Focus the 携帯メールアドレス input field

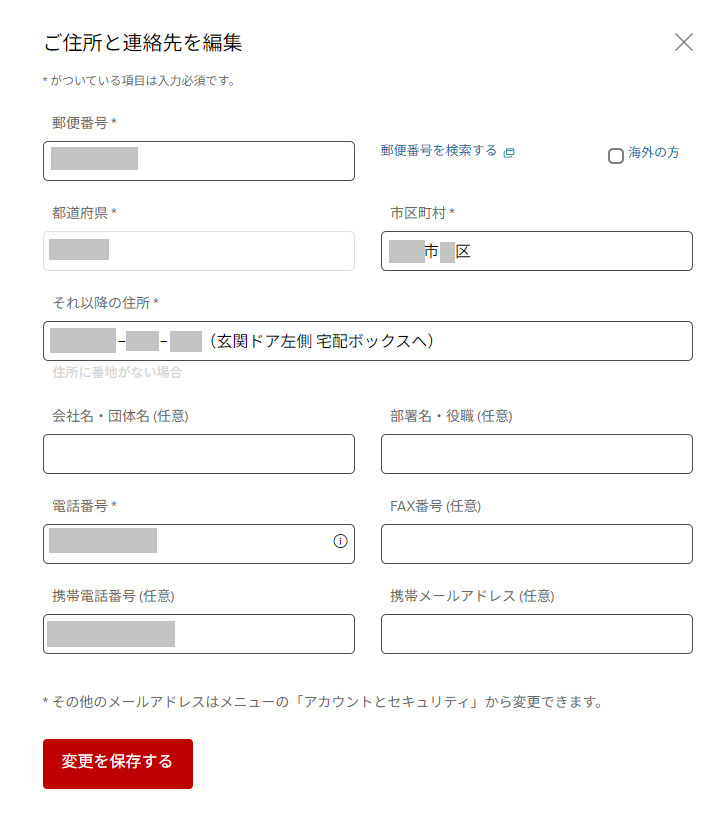(536, 634)
